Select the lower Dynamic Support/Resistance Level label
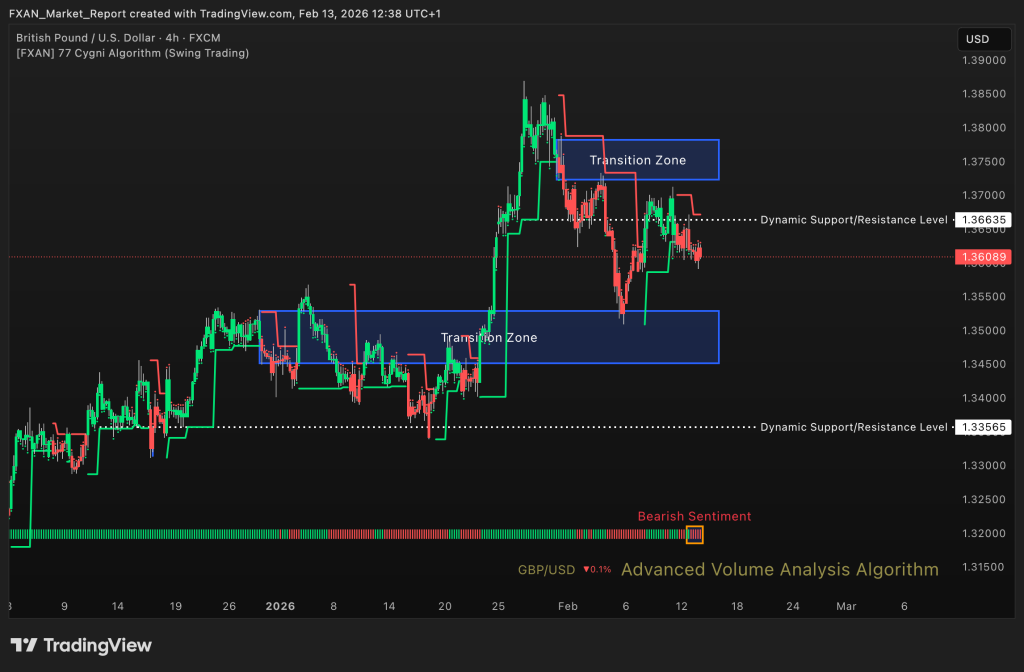1024x672 pixels. [853, 427]
